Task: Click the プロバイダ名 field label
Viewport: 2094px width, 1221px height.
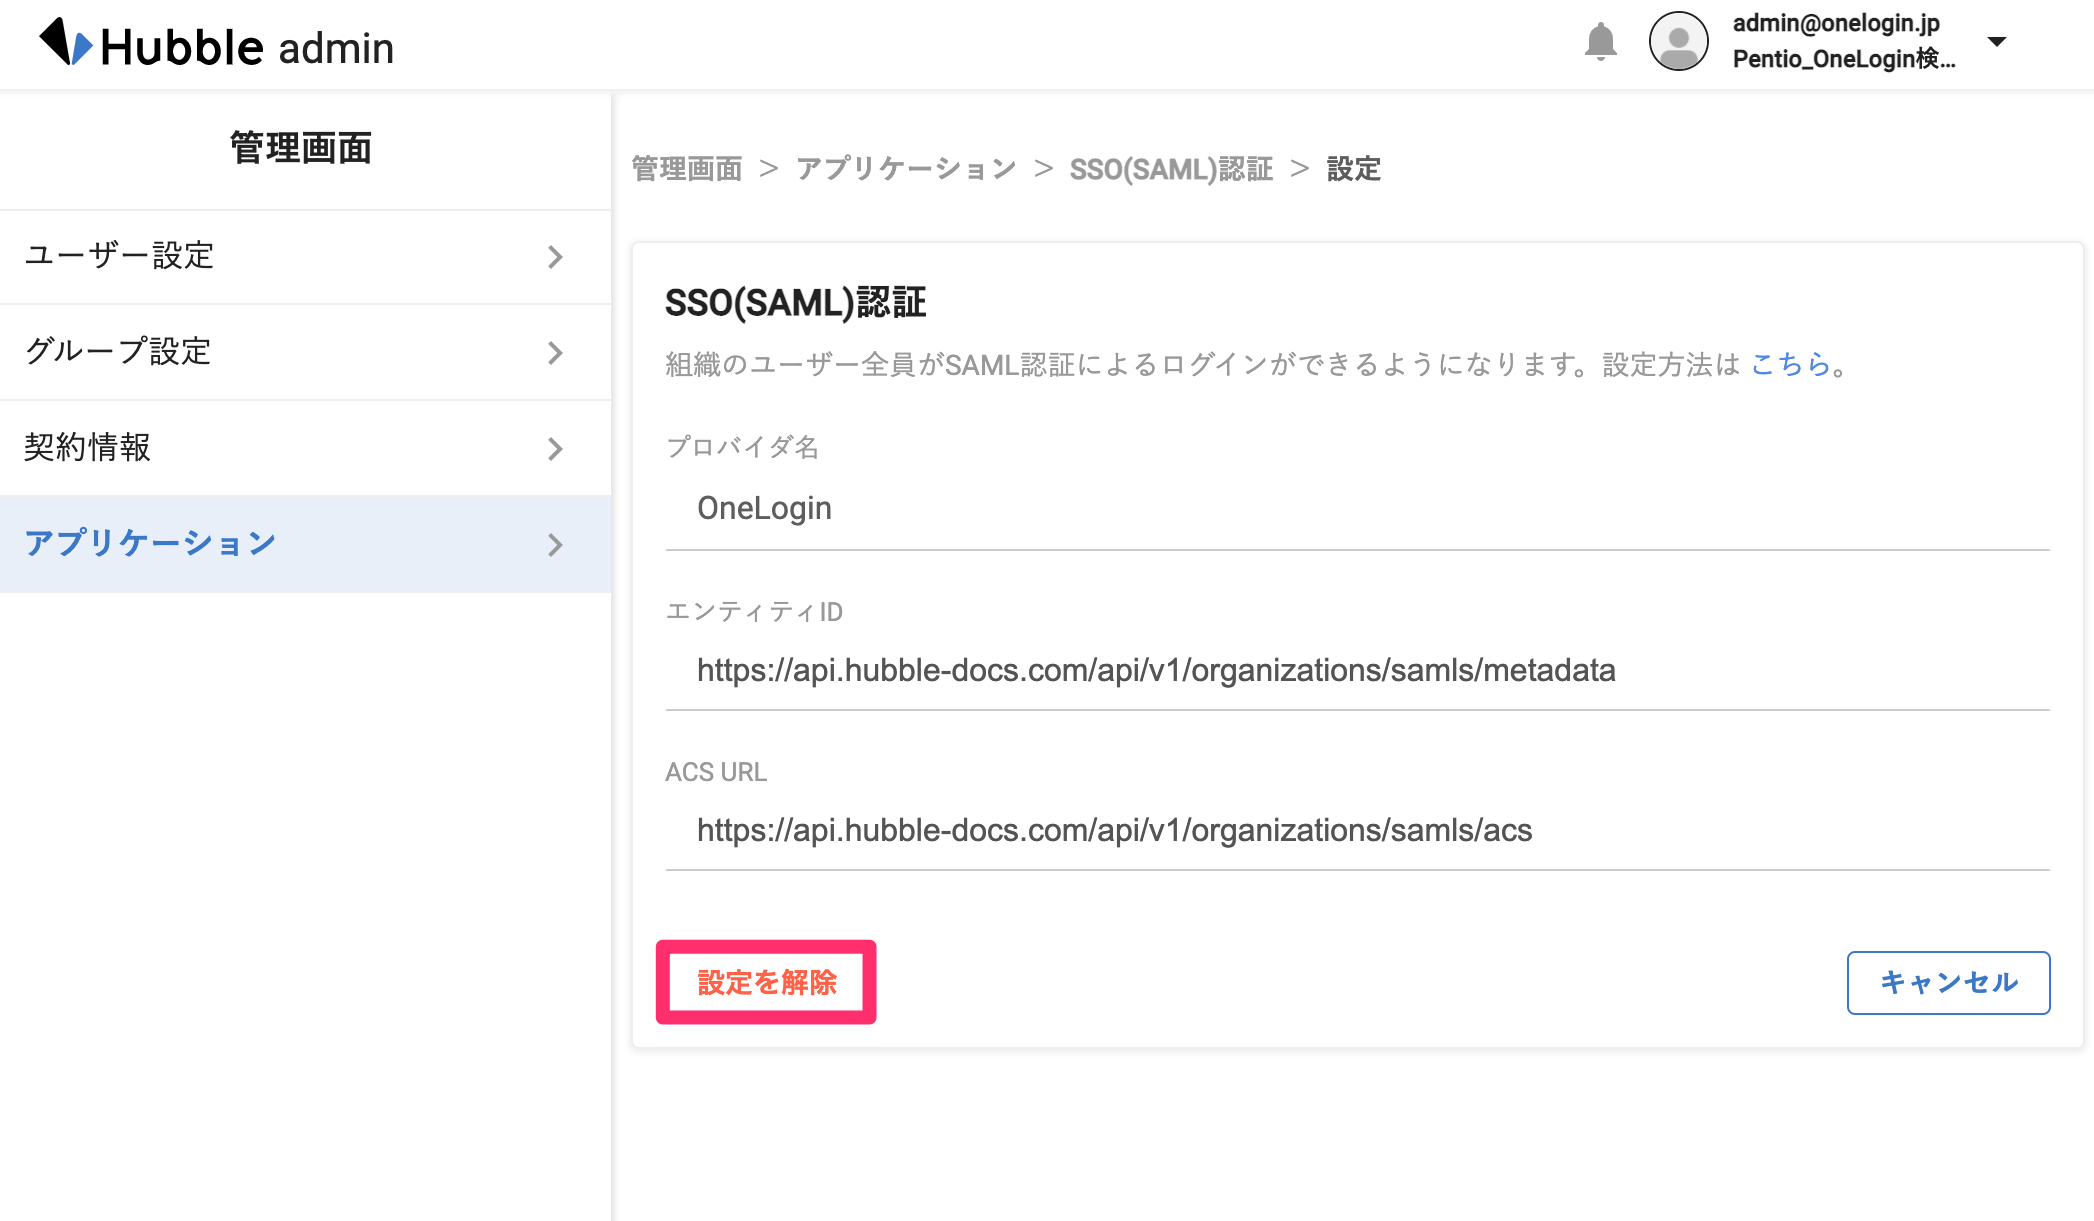Action: [742, 446]
